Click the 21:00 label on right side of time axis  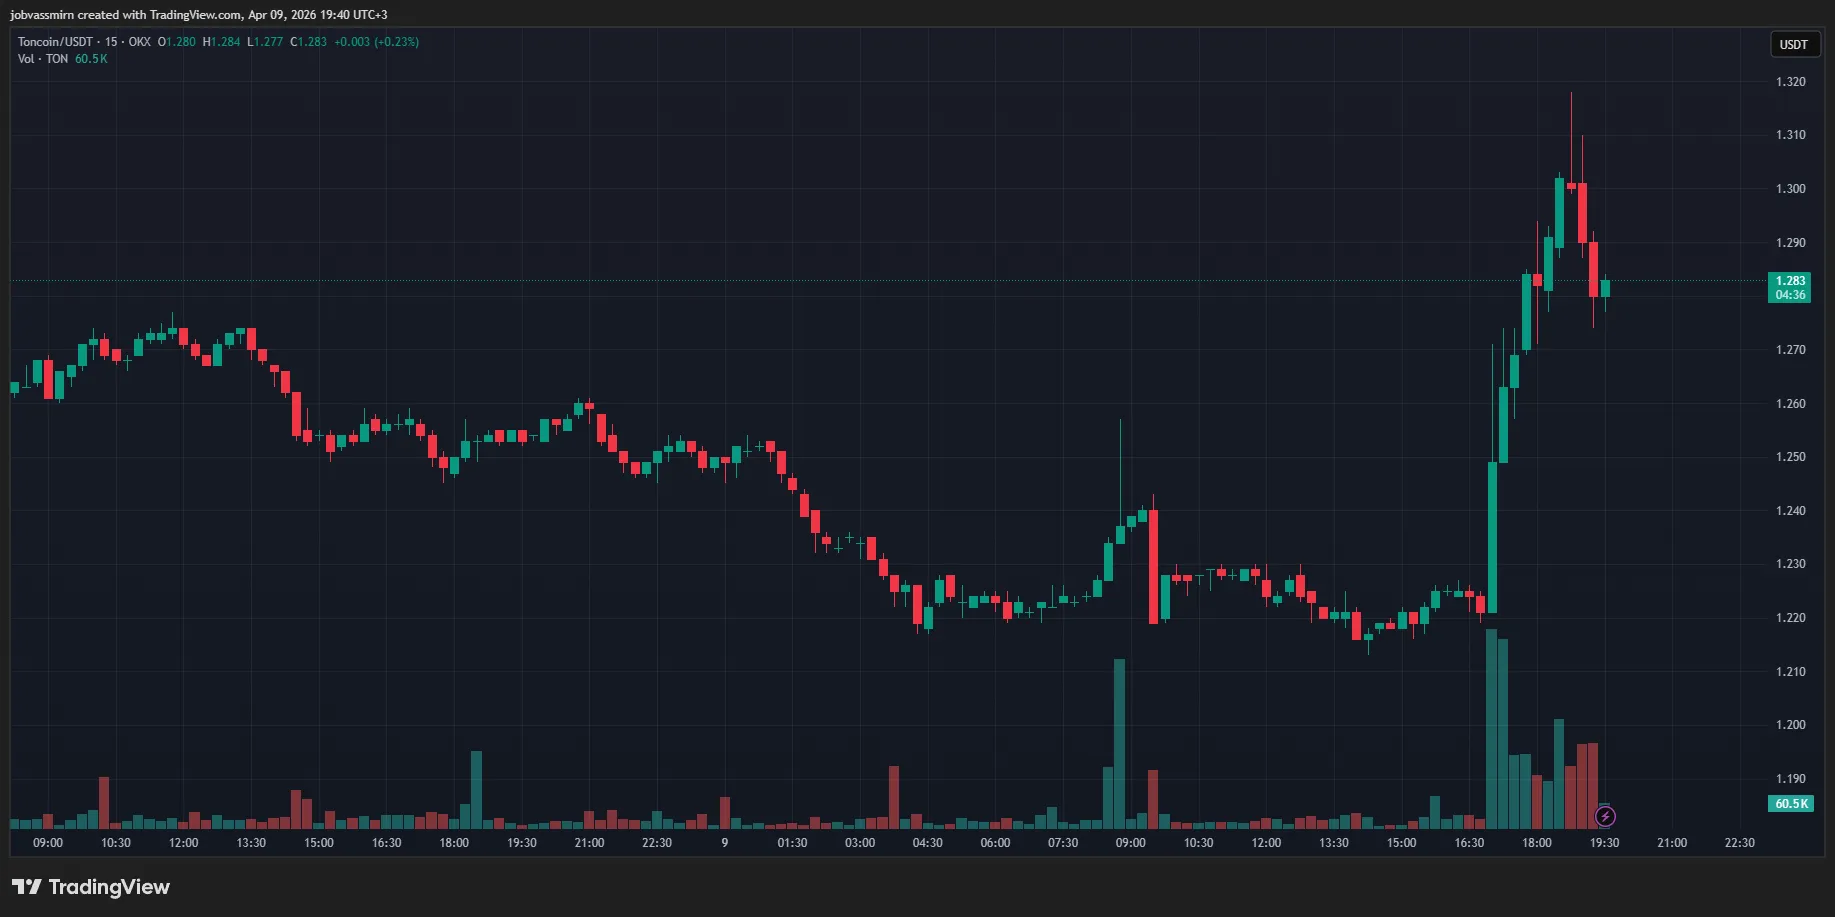click(1672, 843)
